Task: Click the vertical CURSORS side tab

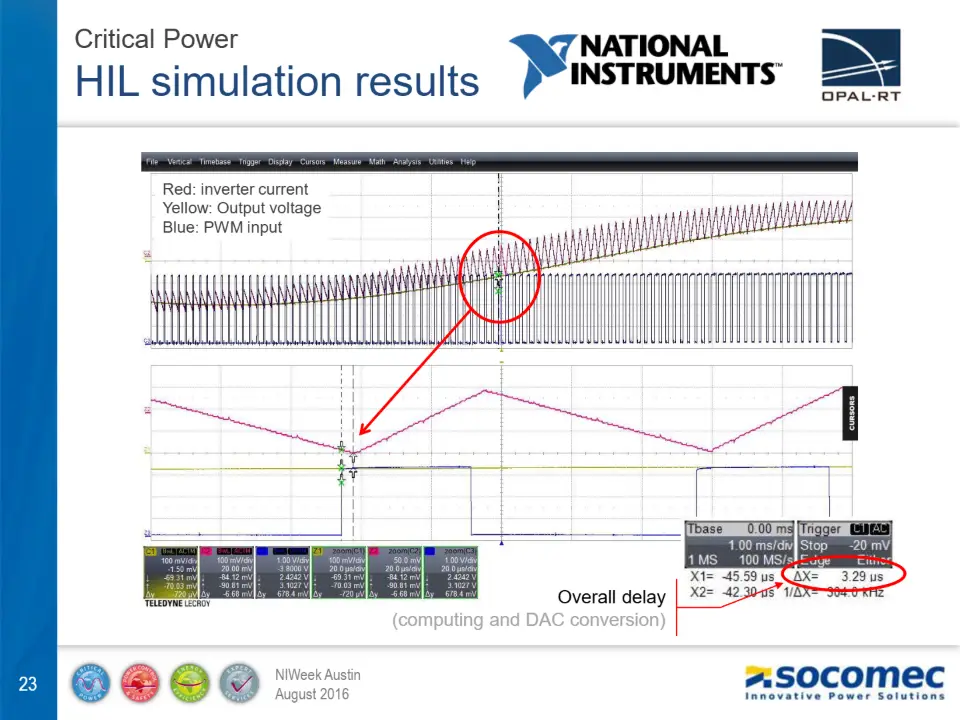Action: (x=850, y=413)
